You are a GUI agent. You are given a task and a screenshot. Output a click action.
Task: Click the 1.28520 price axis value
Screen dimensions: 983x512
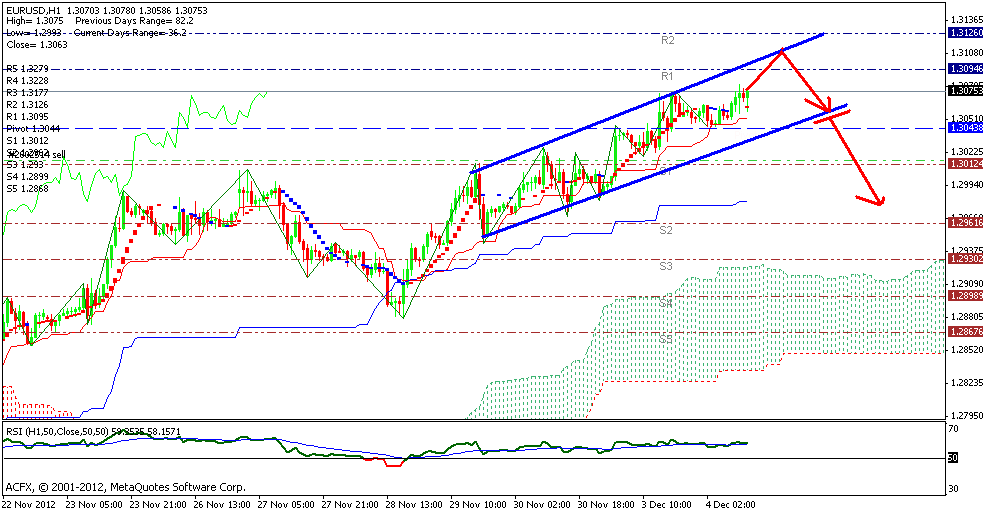click(x=966, y=349)
